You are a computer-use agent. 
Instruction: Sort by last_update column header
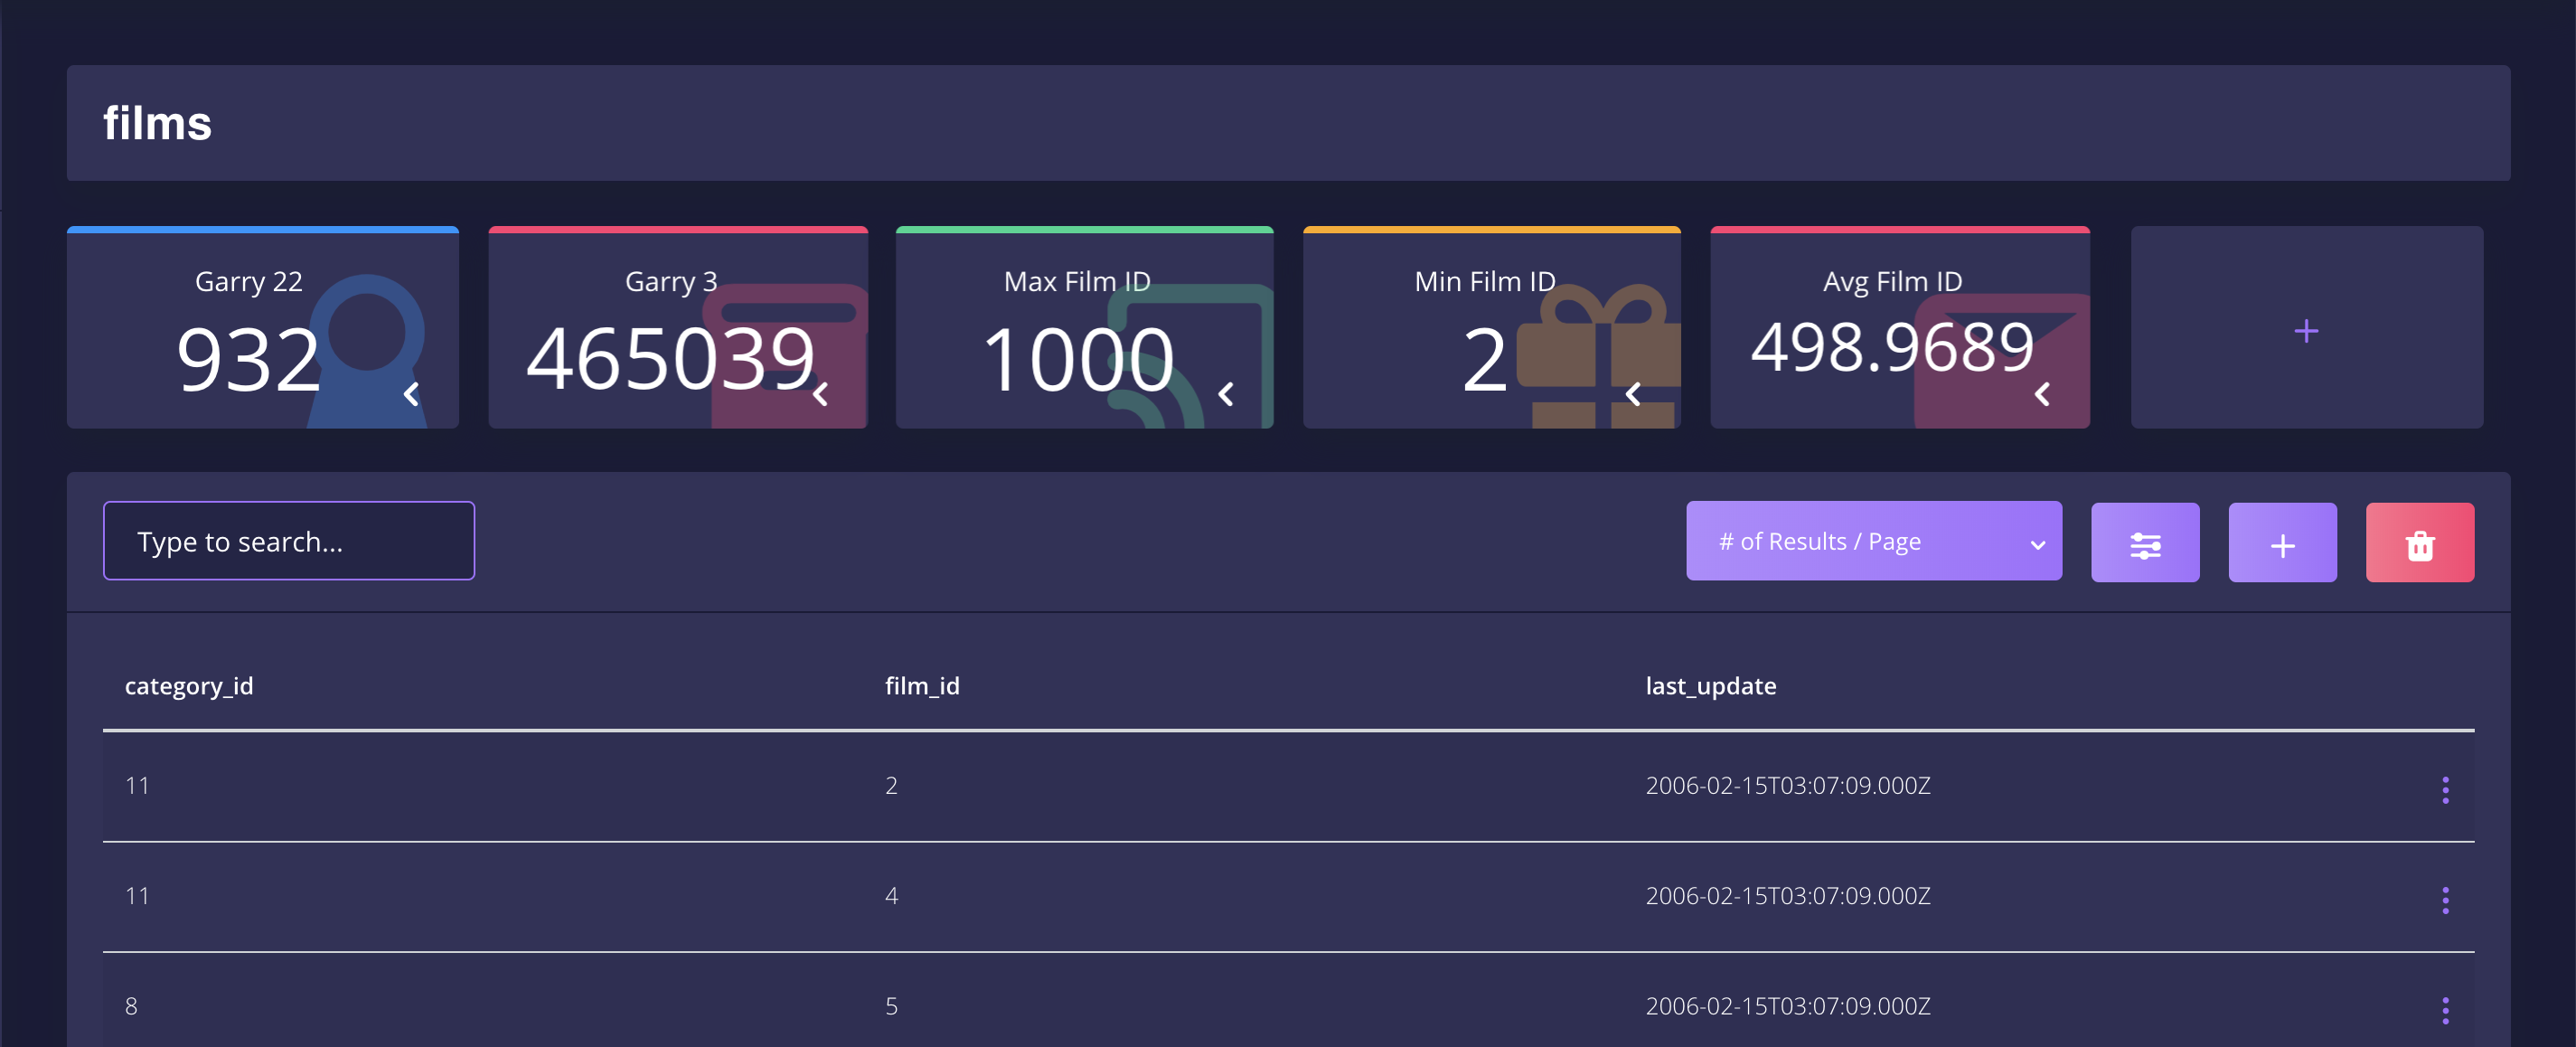coord(1710,686)
